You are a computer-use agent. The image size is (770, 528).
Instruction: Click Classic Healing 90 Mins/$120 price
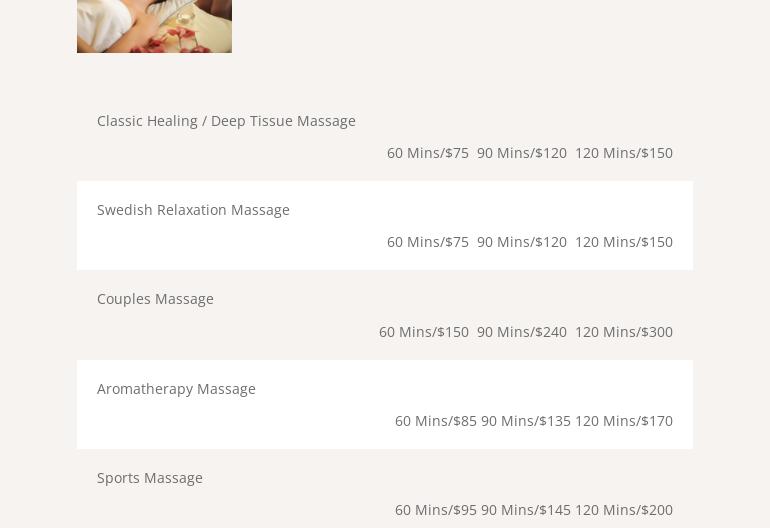(x=522, y=153)
